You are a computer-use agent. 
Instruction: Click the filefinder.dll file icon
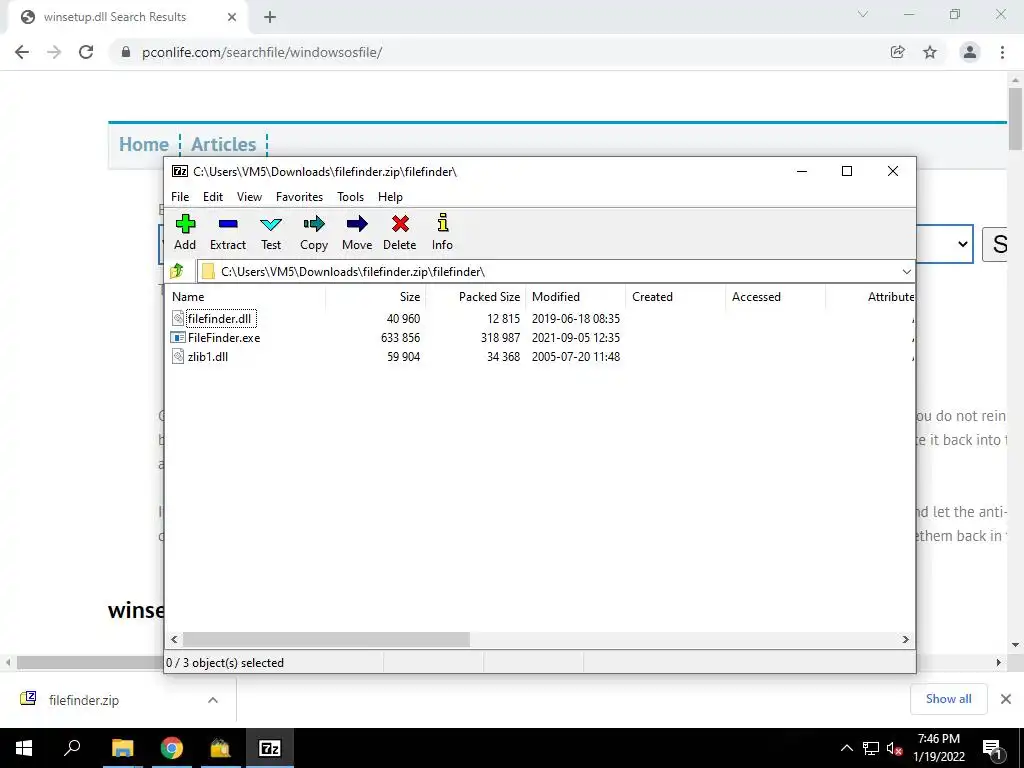point(178,318)
